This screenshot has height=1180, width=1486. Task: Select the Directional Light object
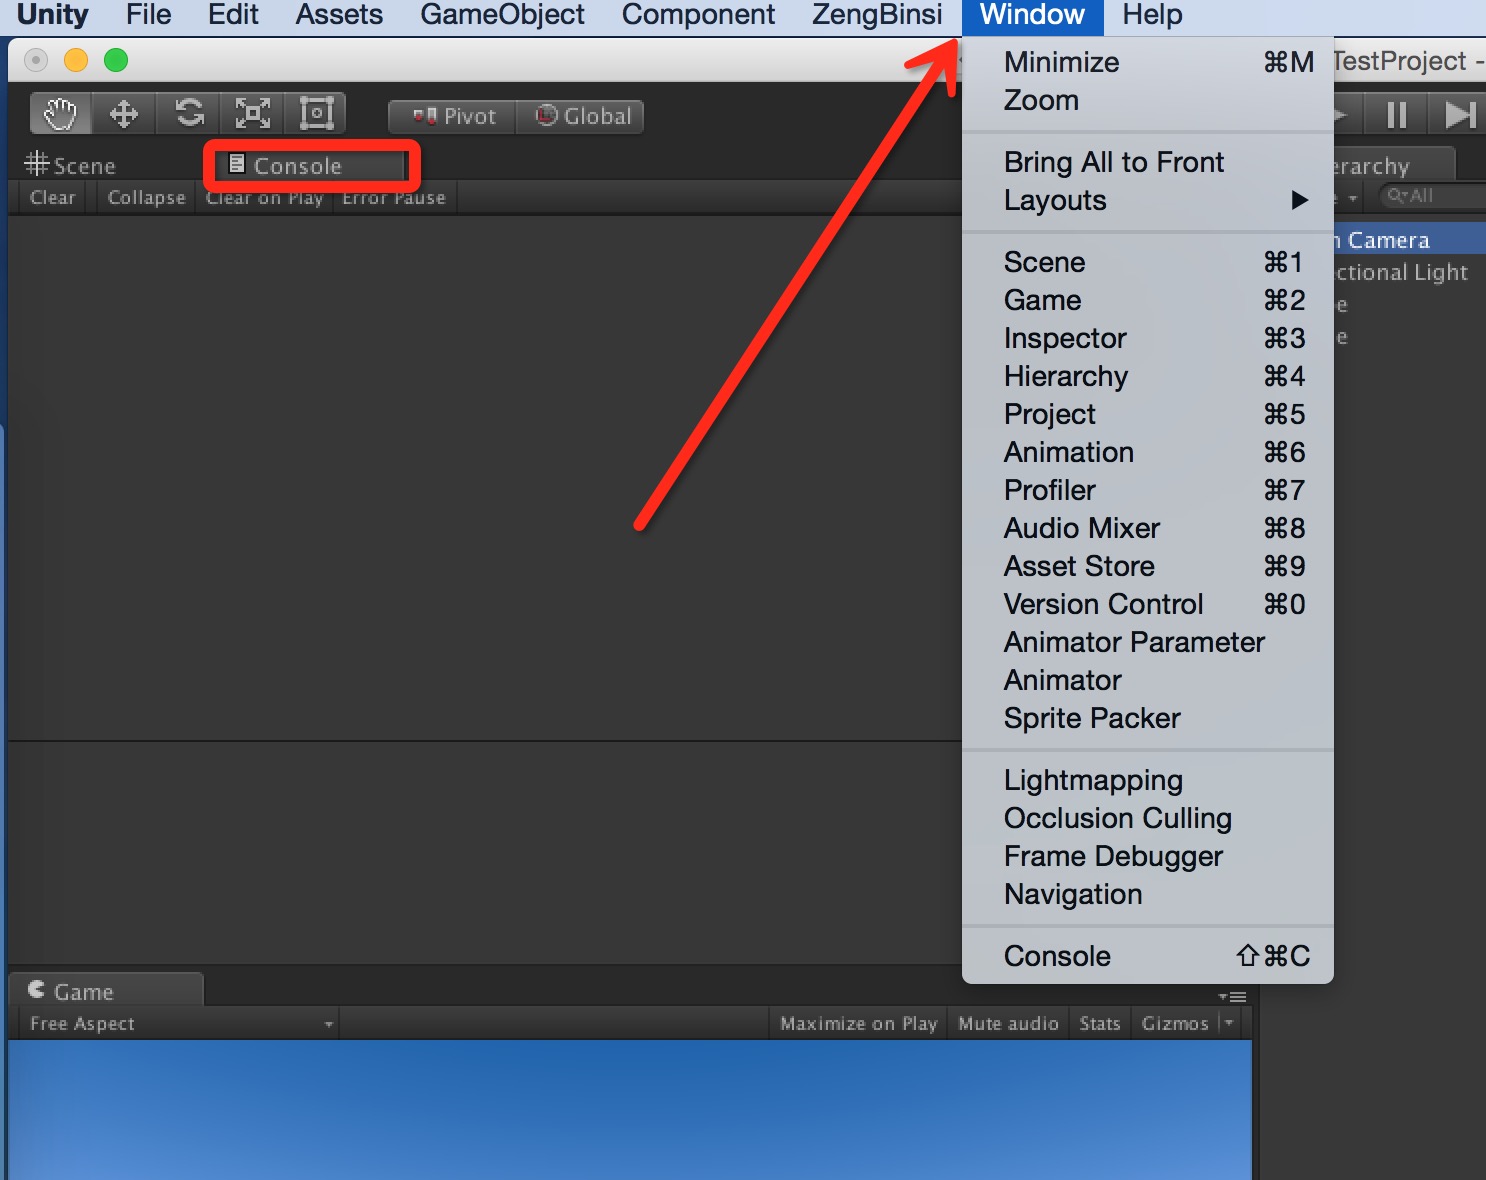tap(1410, 272)
